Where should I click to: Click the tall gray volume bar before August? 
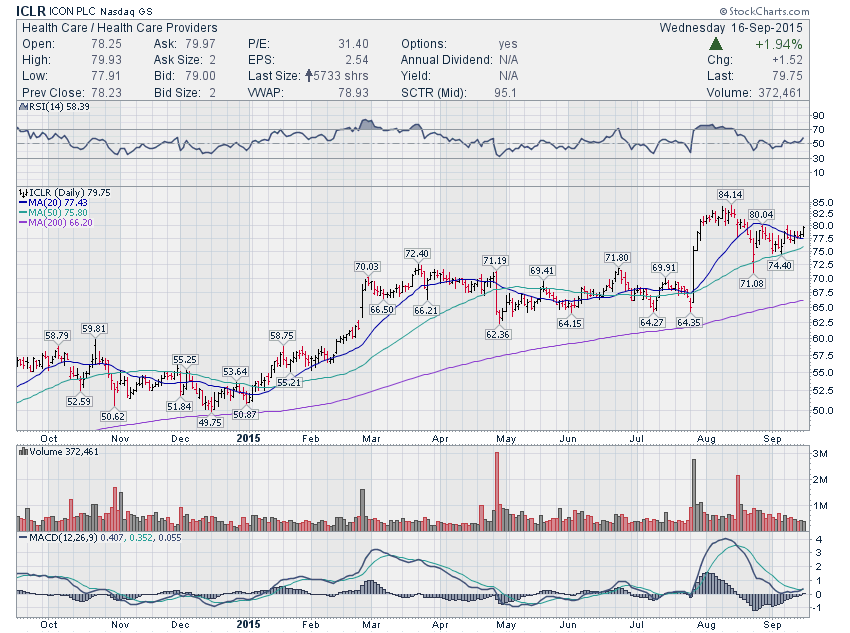694,495
